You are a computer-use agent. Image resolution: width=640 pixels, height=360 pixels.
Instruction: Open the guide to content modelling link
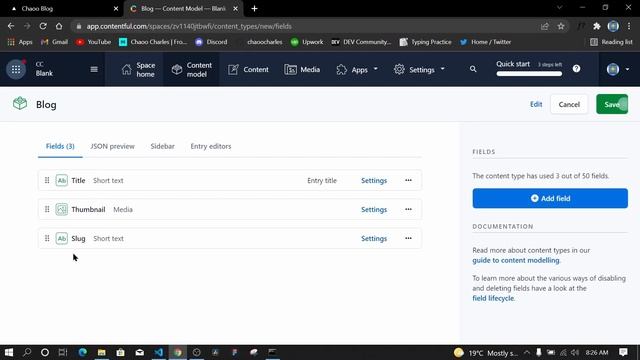click(x=516, y=260)
